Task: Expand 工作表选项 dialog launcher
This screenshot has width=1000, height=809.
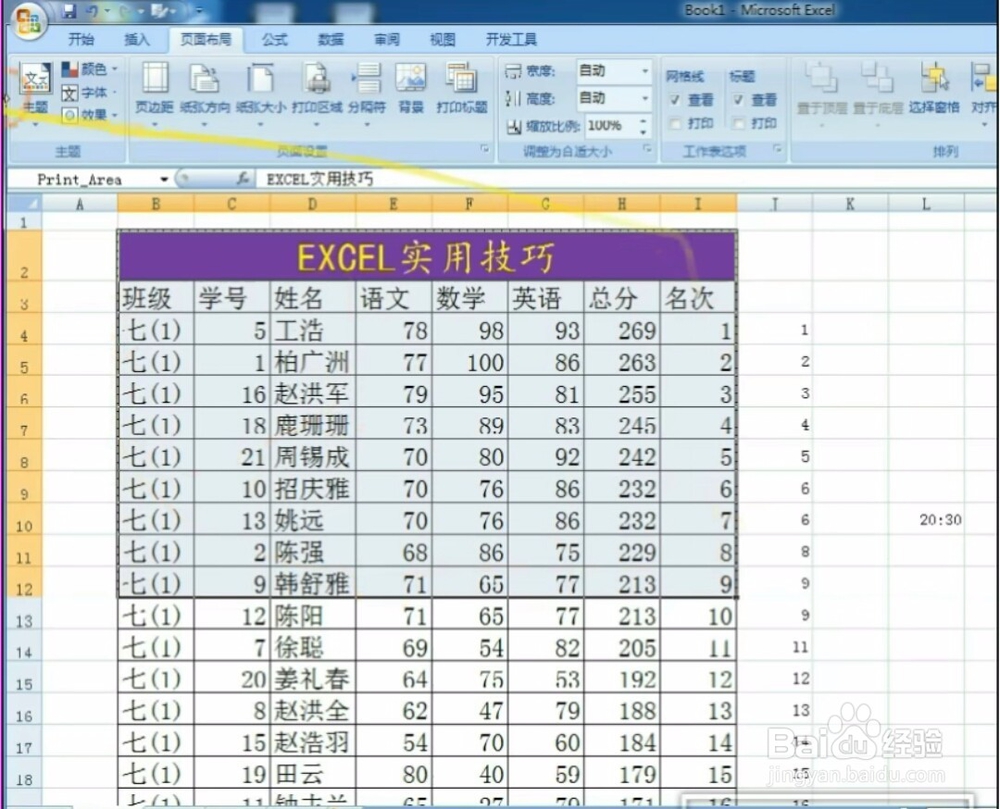Action: [x=777, y=149]
